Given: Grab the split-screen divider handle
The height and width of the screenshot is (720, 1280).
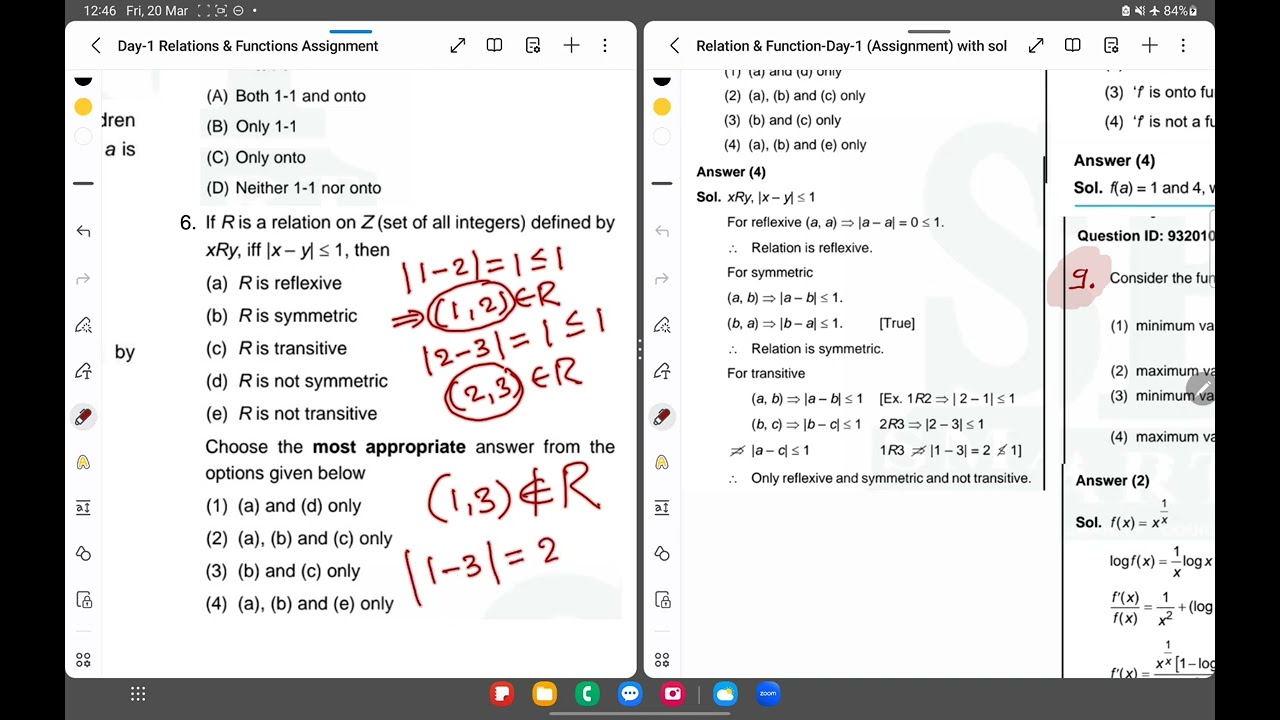Looking at the screenshot, I should click(640, 350).
